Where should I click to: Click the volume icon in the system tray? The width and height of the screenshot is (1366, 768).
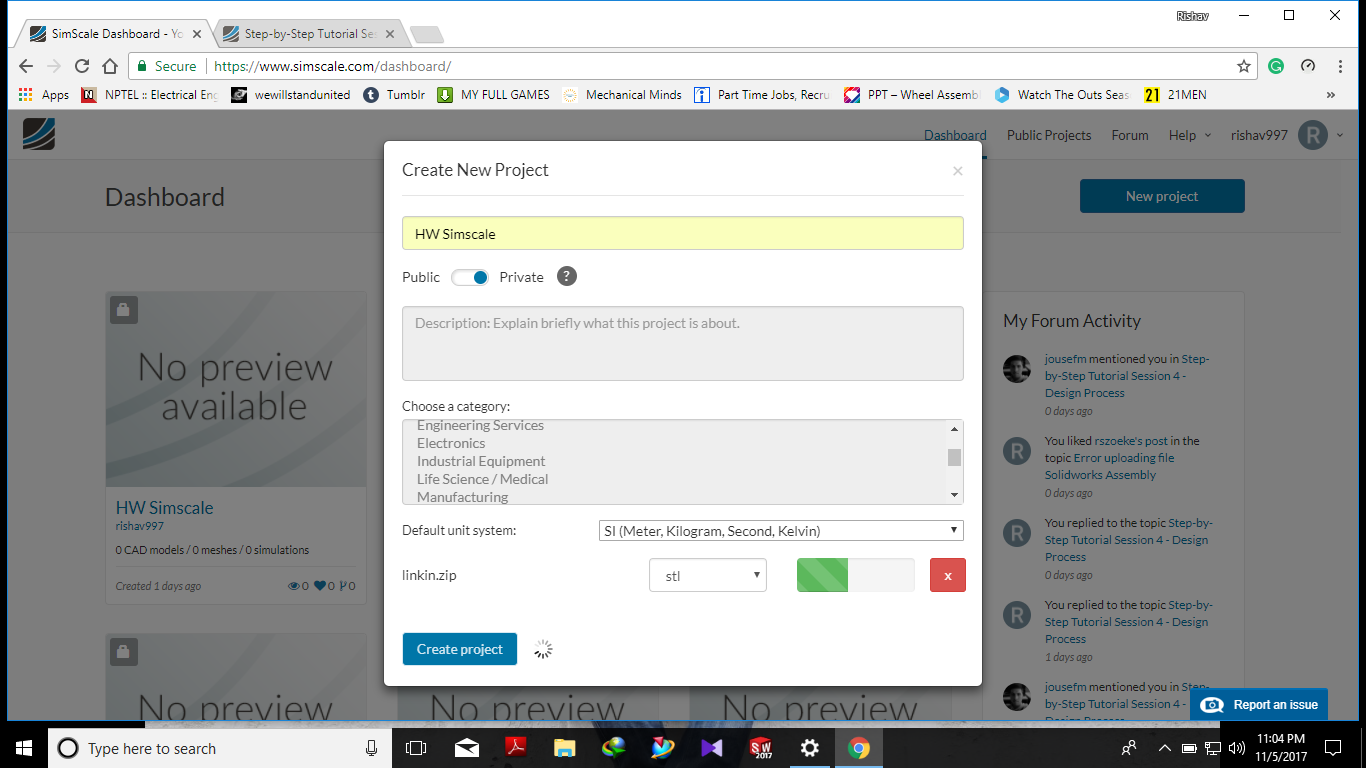[x=1236, y=748]
